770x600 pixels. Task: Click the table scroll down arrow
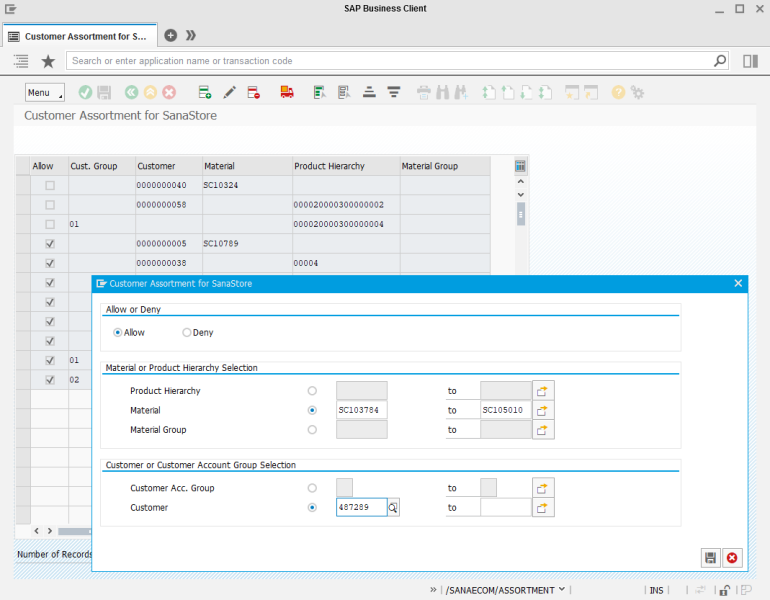pos(521,194)
